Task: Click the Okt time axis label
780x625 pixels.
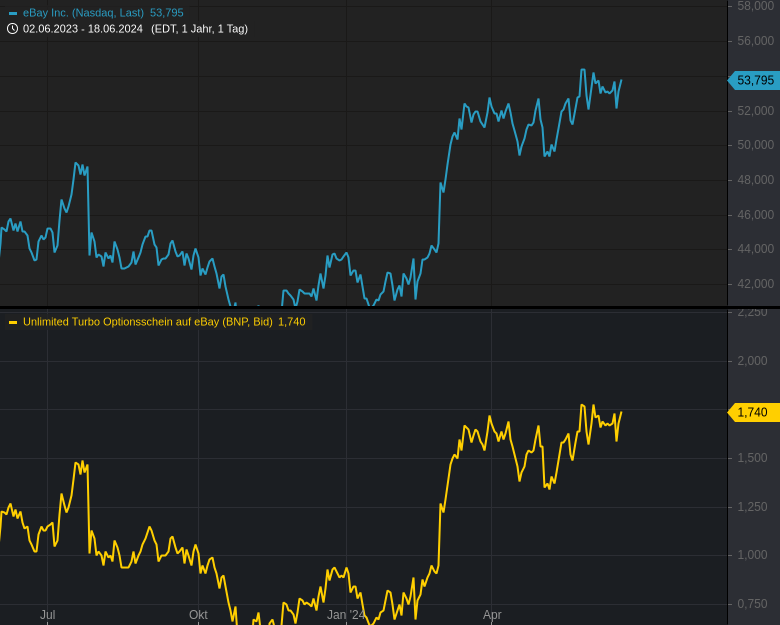Action: (x=198, y=615)
